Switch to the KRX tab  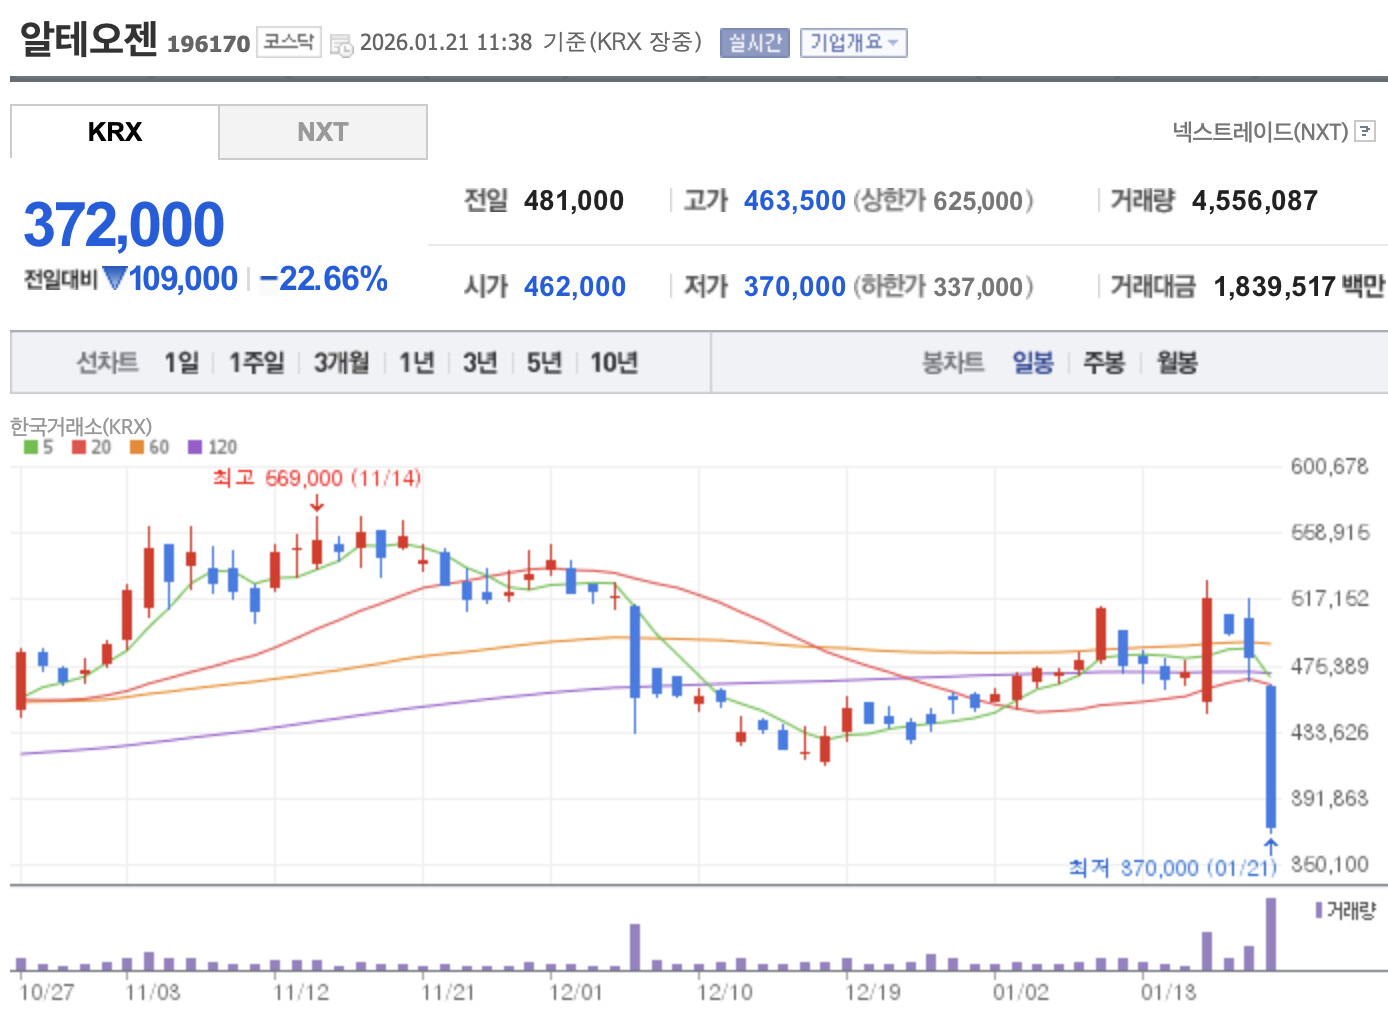tap(115, 132)
